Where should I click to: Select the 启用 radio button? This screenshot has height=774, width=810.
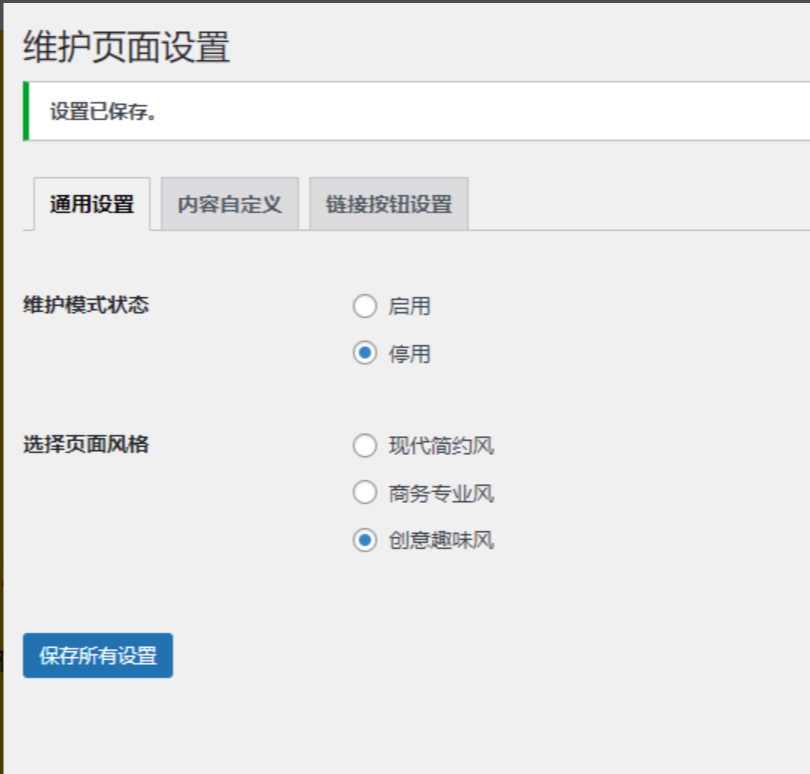(x=365, y=306)
